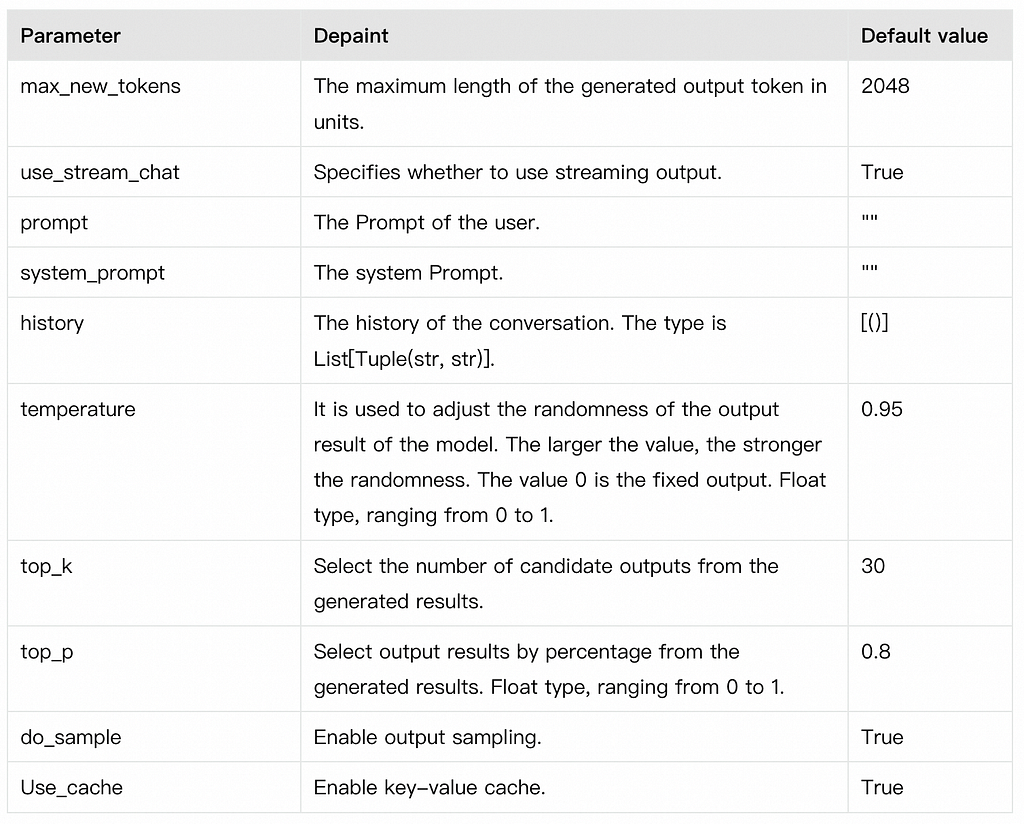
Task: Click the Use_cache parameter name
Action: (72, 787)
